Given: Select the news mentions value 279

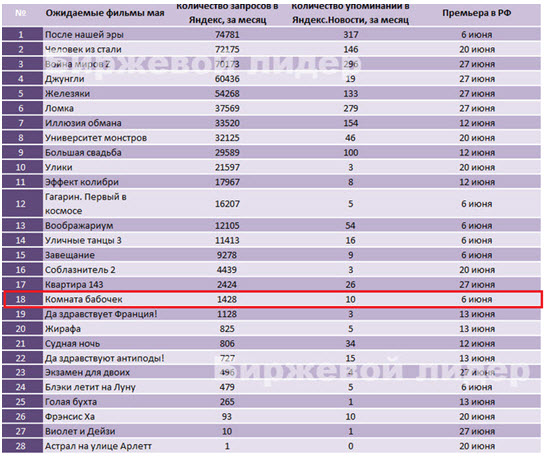Looking at the screenshot, I should point(351,108).
